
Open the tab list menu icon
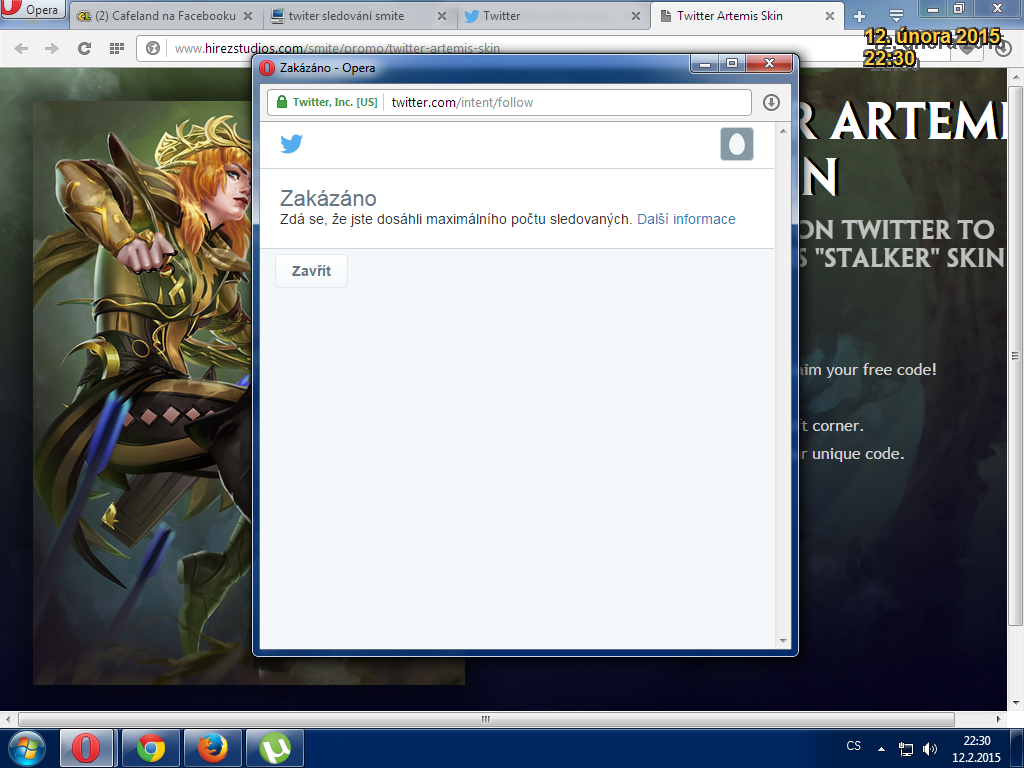pyautogui.click(x=897, y=16)
